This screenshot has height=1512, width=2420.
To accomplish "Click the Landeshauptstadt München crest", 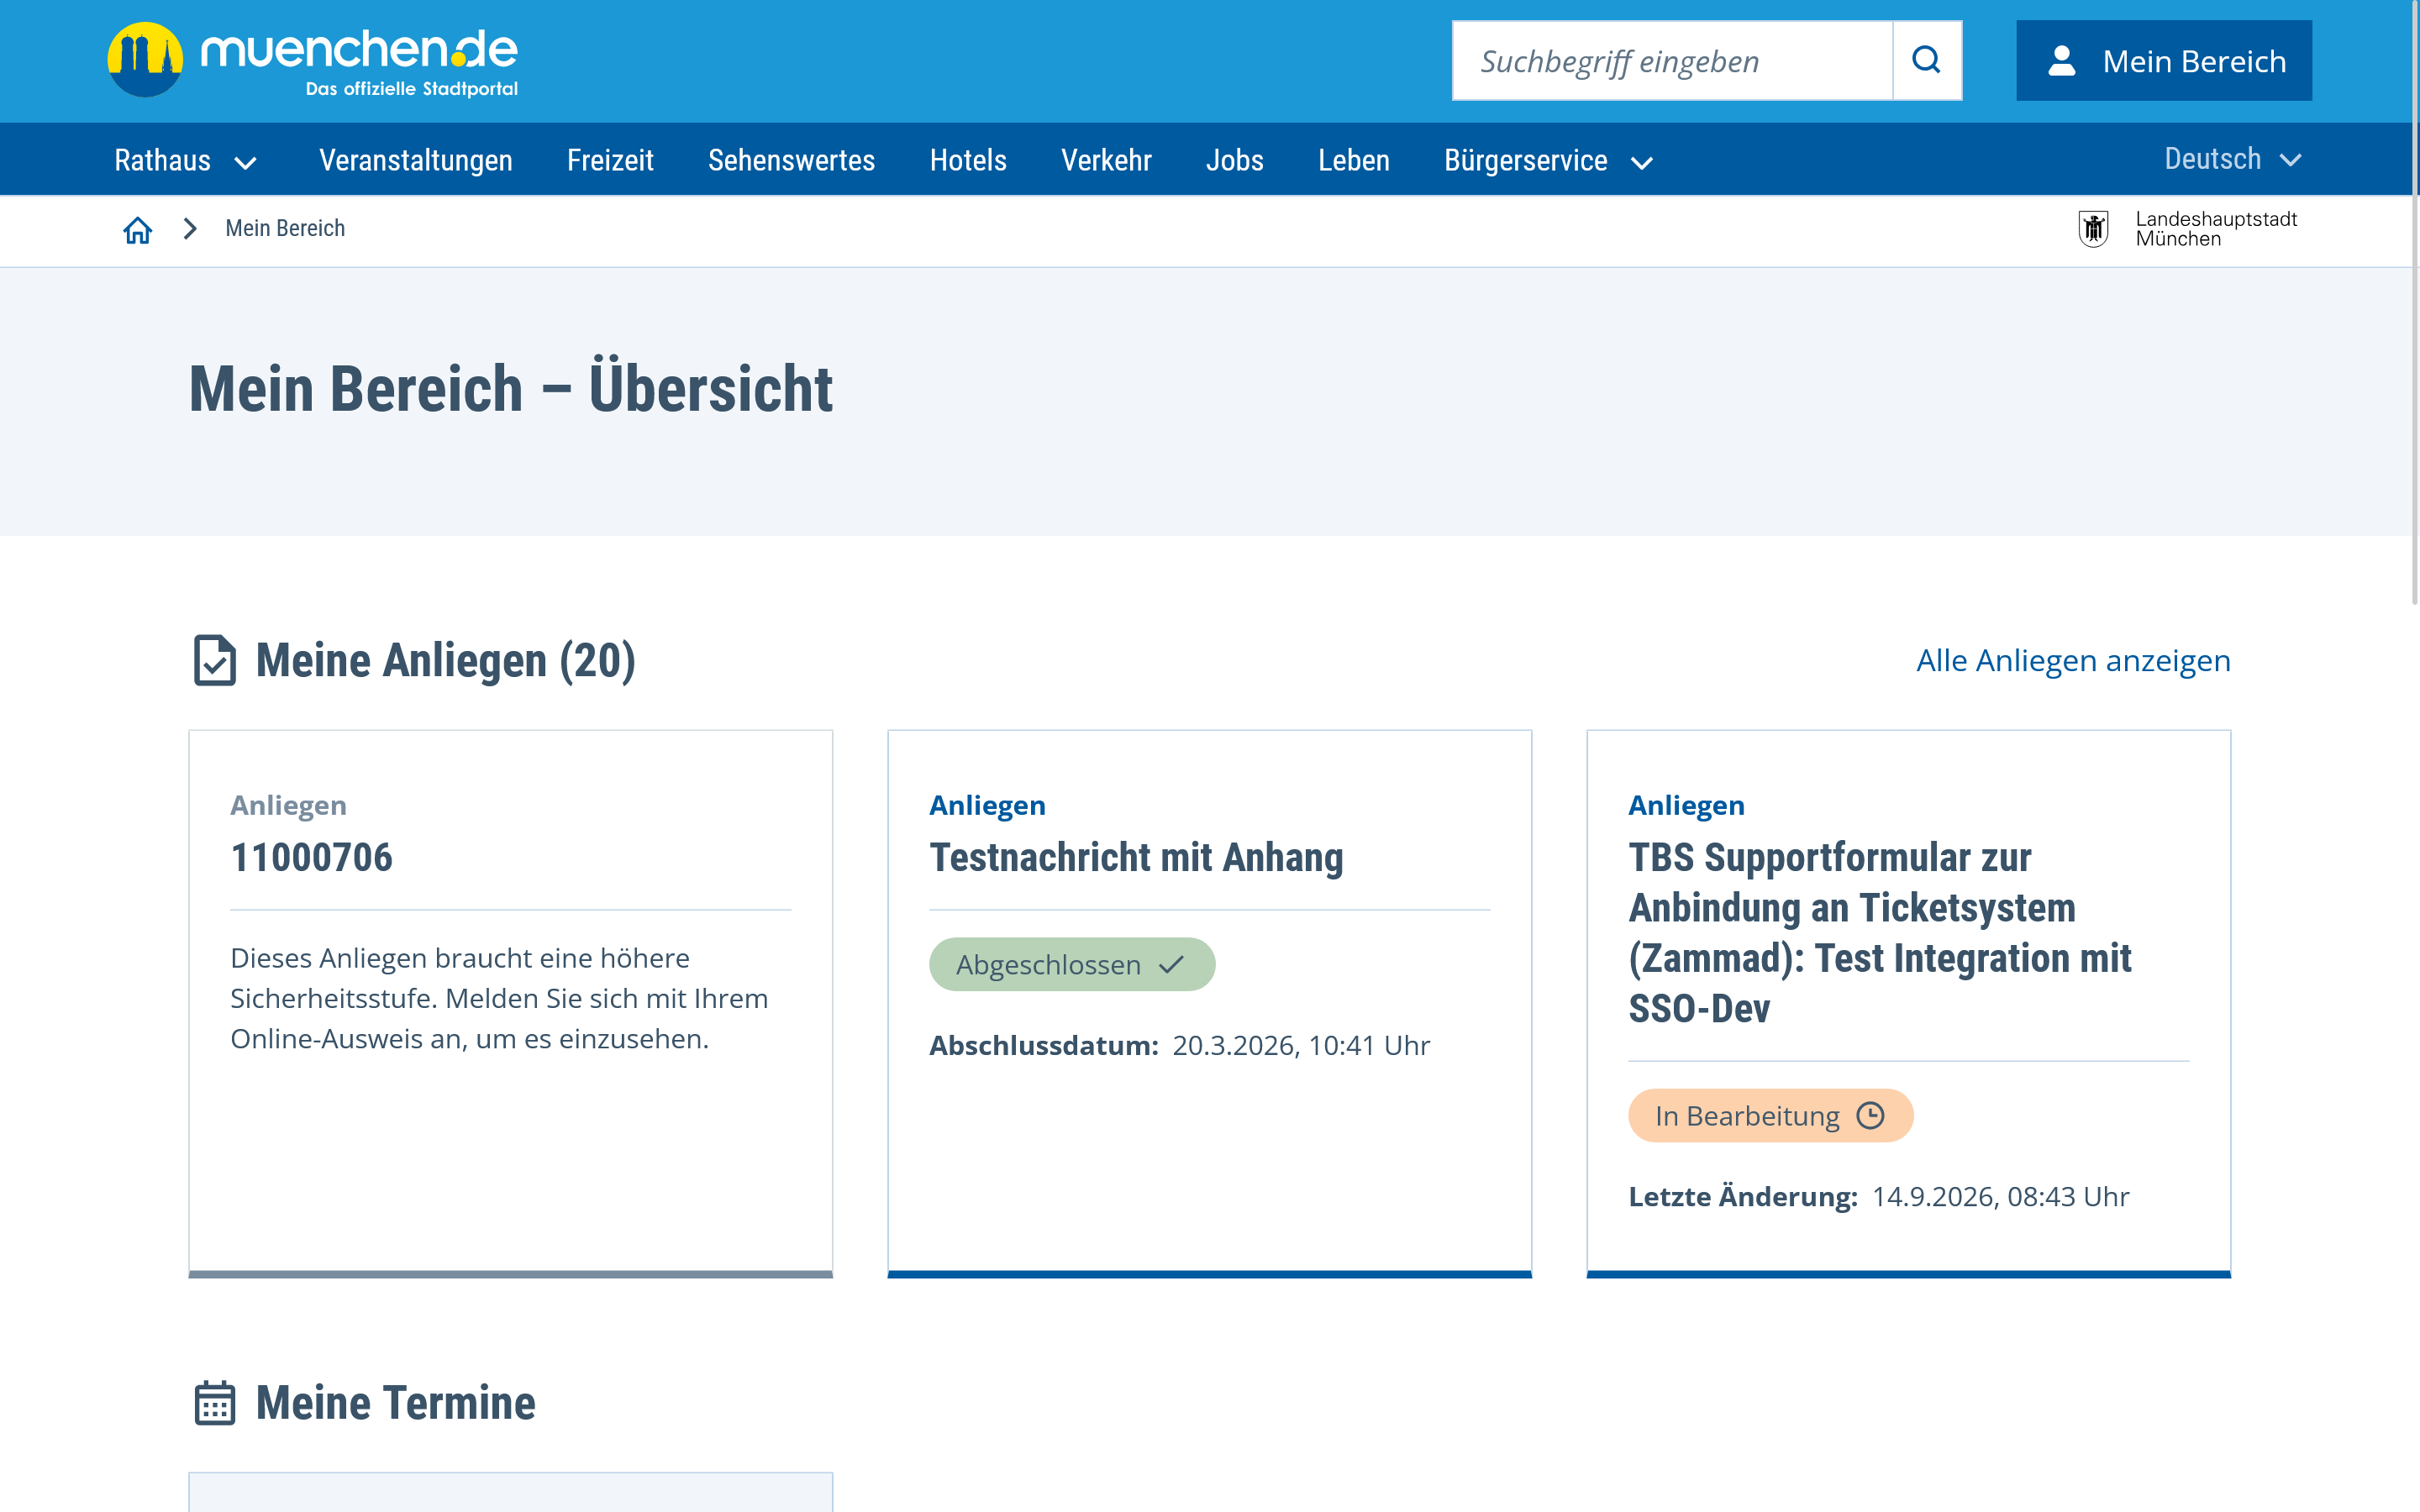I will tap(2093, 229).
